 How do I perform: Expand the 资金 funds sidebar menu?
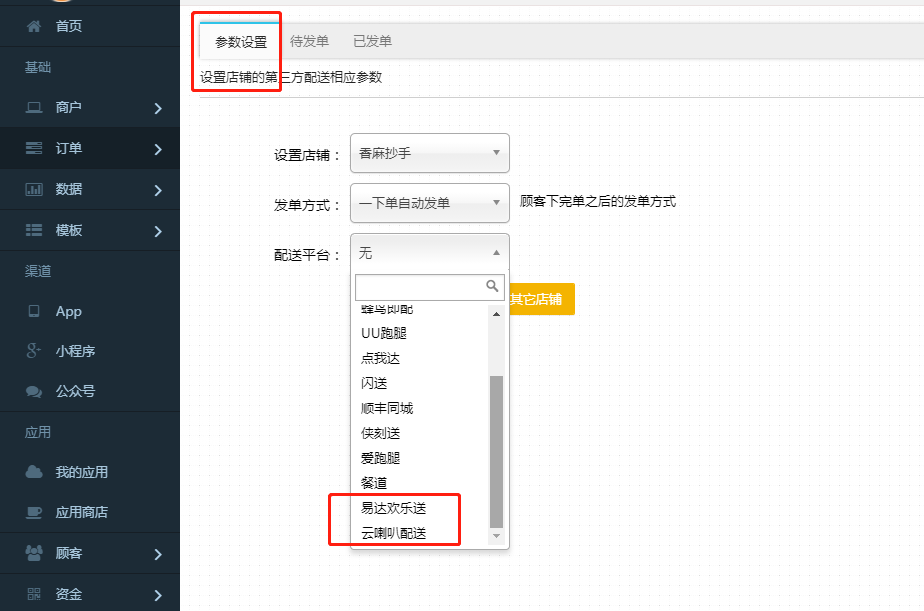pos(90,592)
